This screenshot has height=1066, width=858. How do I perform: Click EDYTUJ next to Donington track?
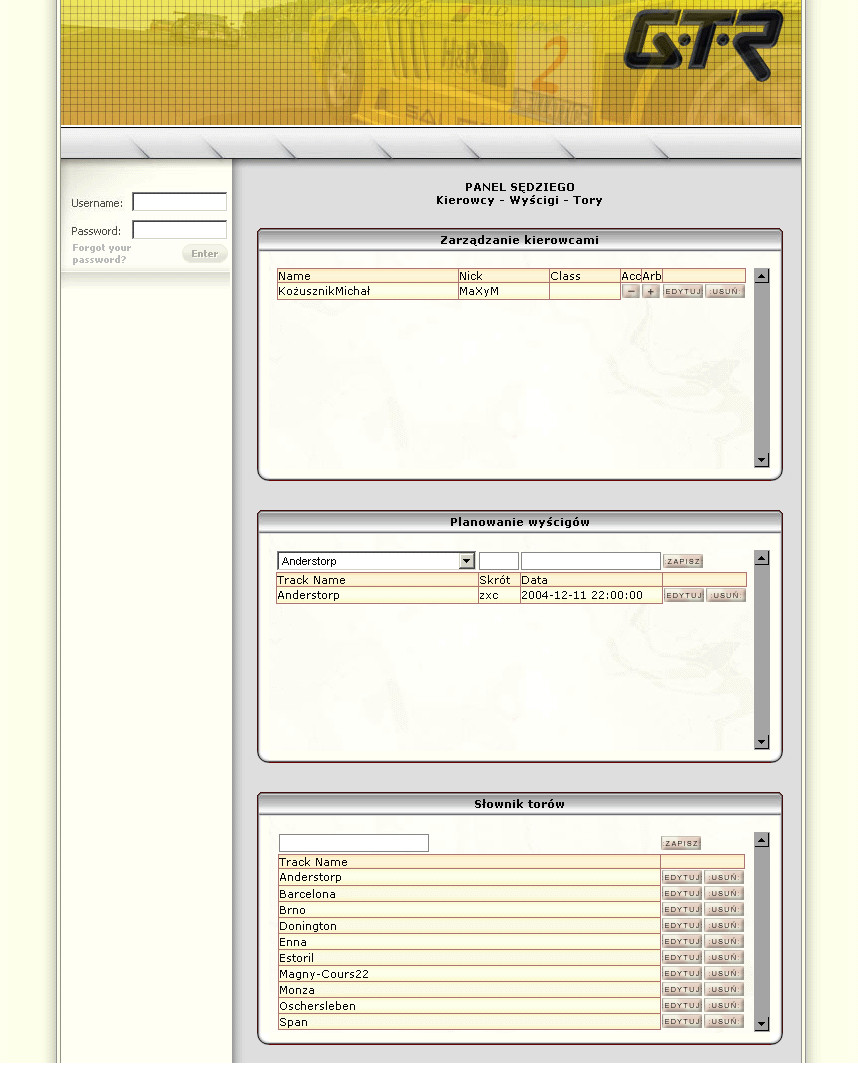click(682, 926)
